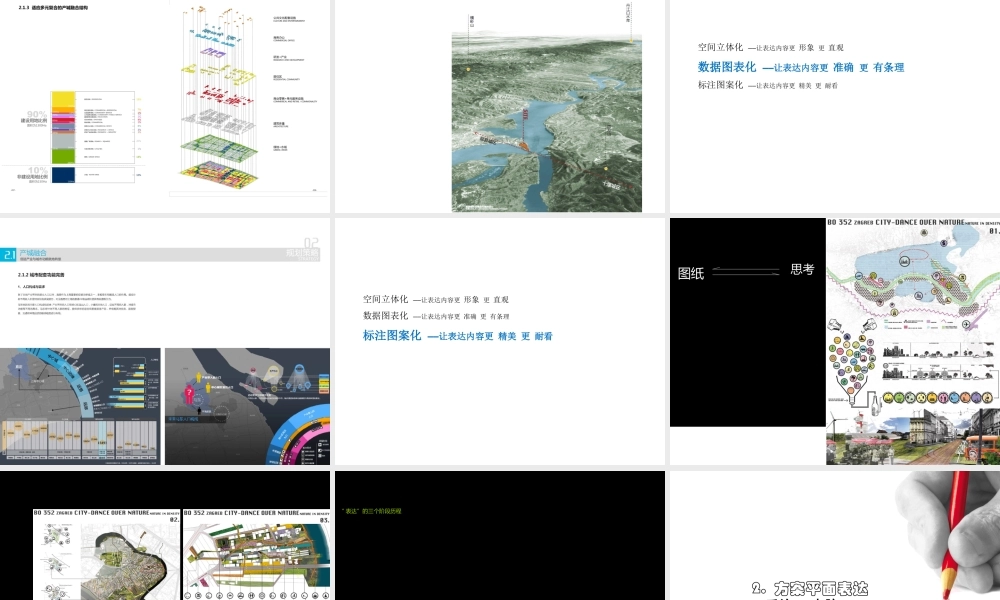Click the 图纸 label on the black panel
The image size is (1000, 600).
tap(691, 273)
